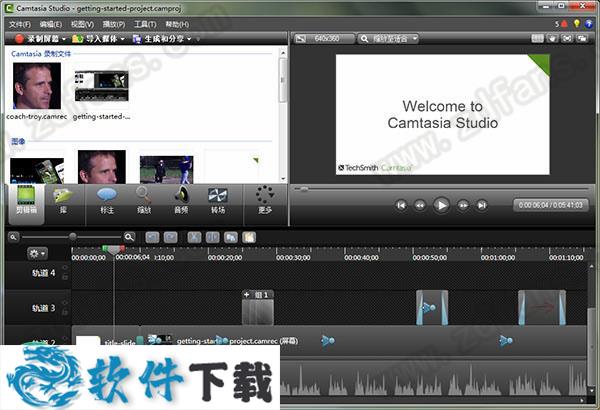This screenshot has width=600, height=410.
Task: Detach the preview window
Action: click(x=582, y=39)
